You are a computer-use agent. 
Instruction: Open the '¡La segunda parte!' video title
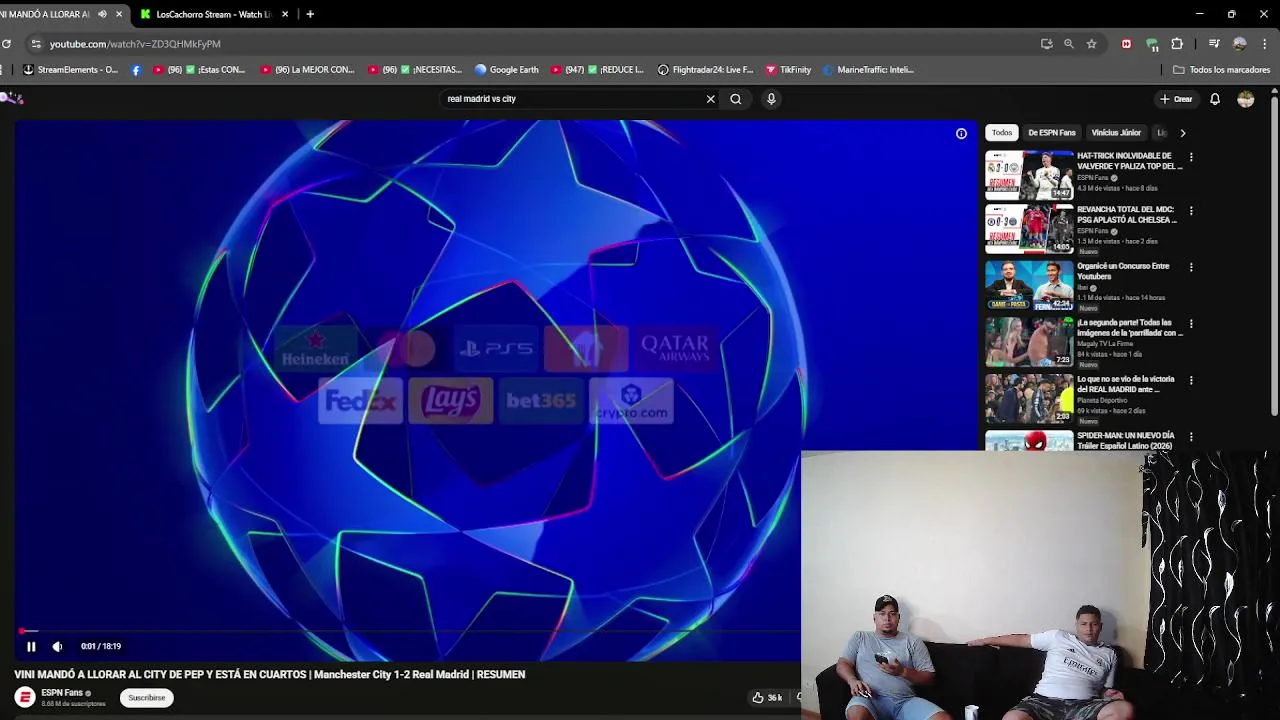[x=1129, y=328]
